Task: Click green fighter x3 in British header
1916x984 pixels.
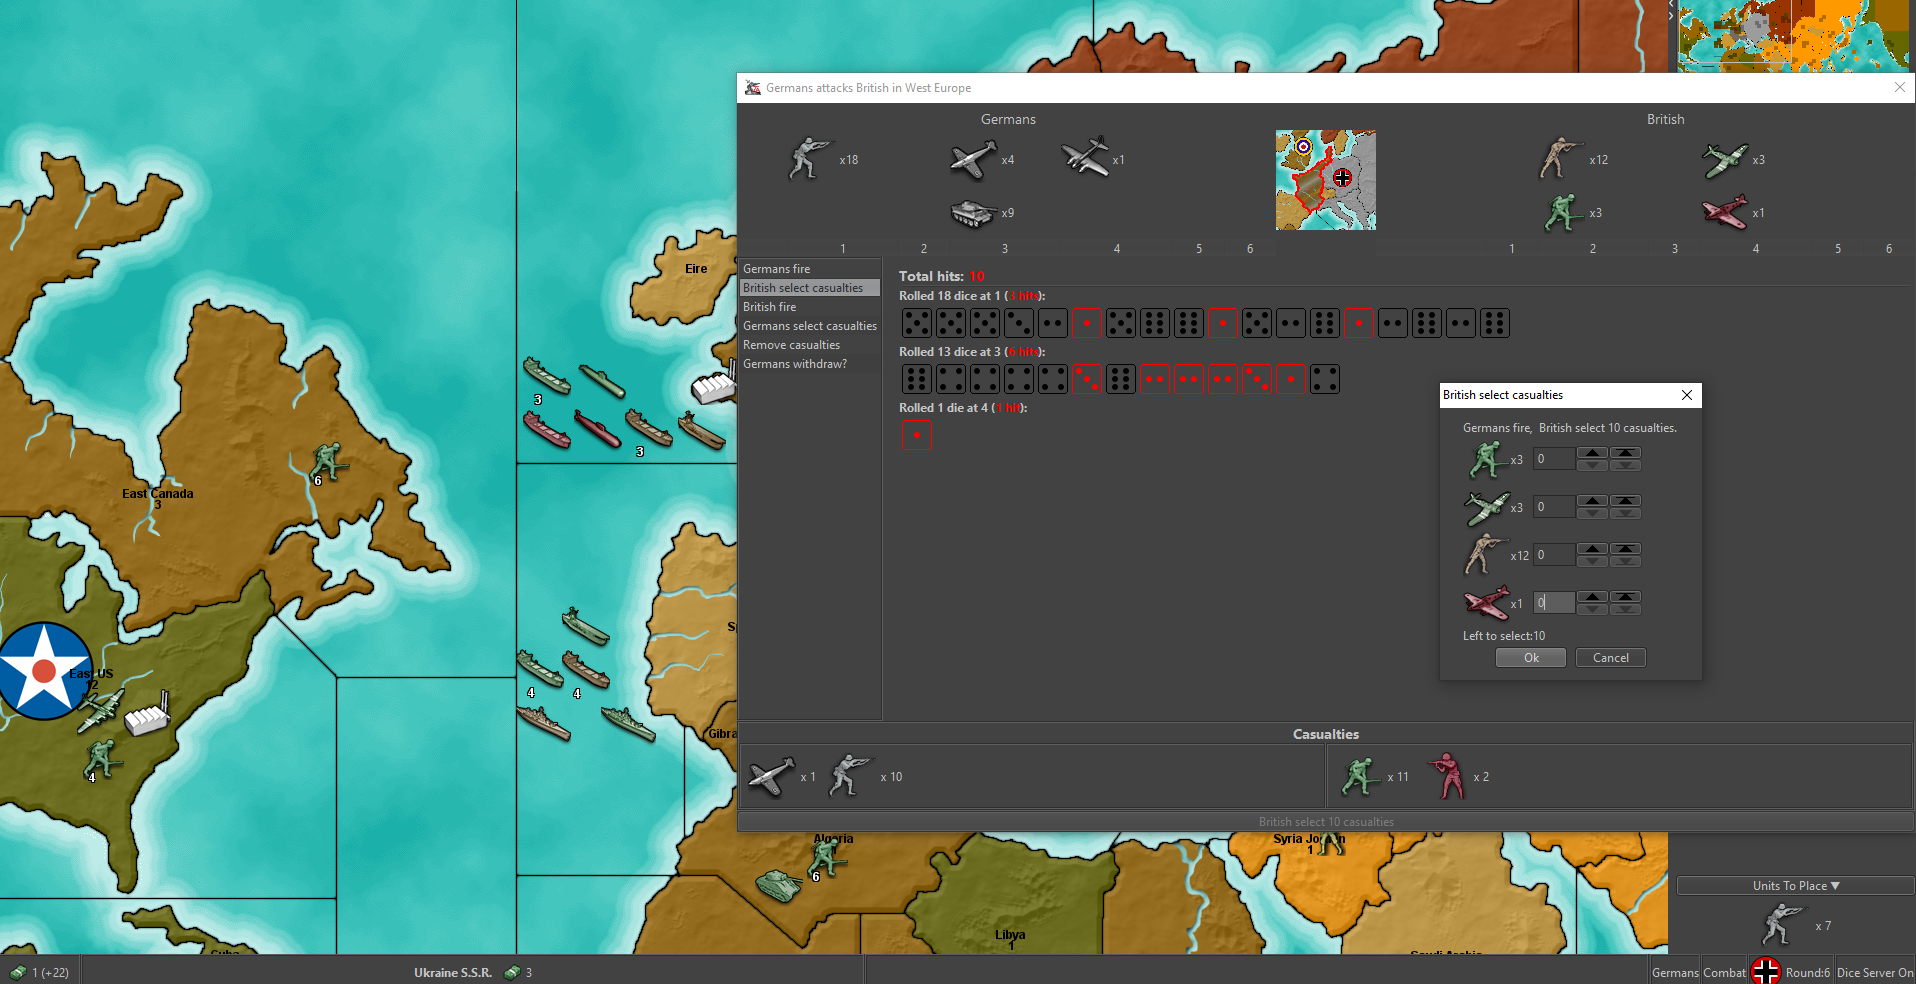Action: pyautogui.click(x=1725, y=160)
